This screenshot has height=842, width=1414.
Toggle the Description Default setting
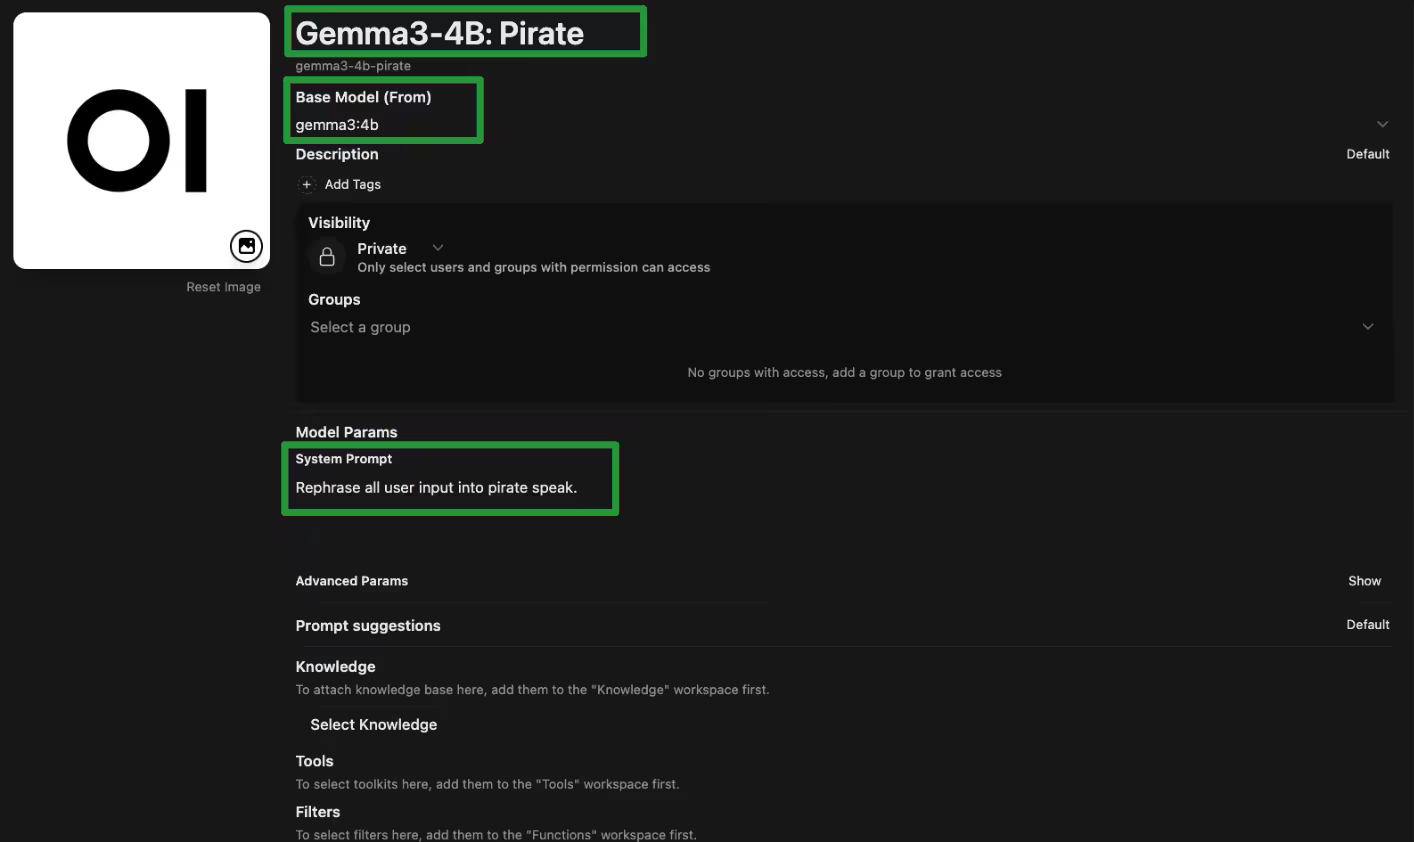coord(1368,154)
